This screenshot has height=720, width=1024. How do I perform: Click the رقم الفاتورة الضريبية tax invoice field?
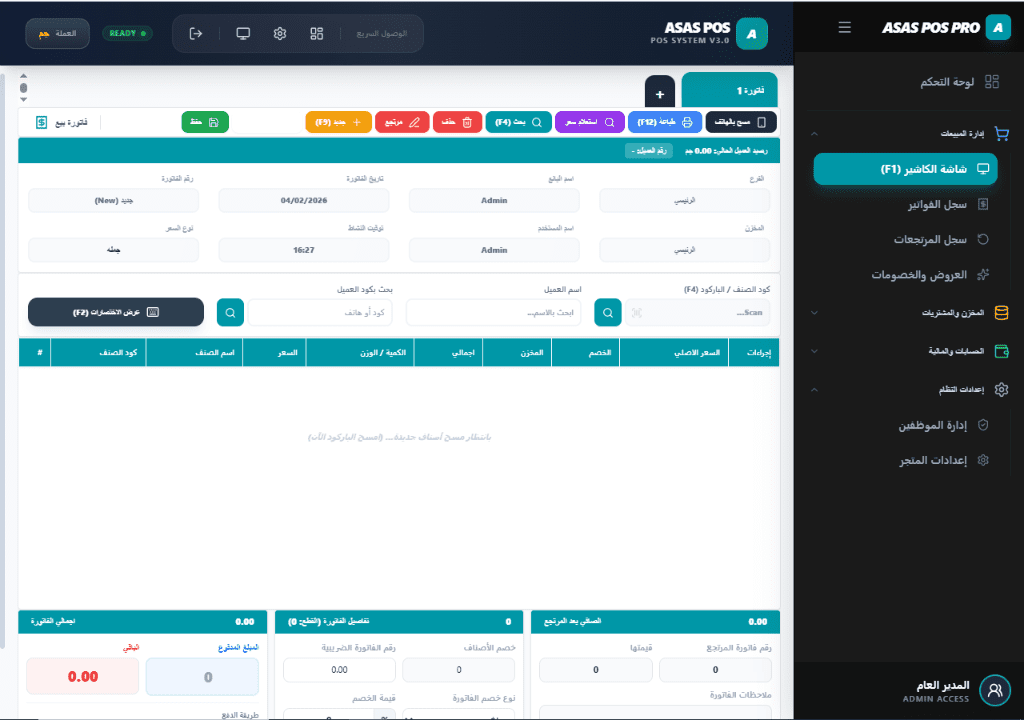click(340, 670)
